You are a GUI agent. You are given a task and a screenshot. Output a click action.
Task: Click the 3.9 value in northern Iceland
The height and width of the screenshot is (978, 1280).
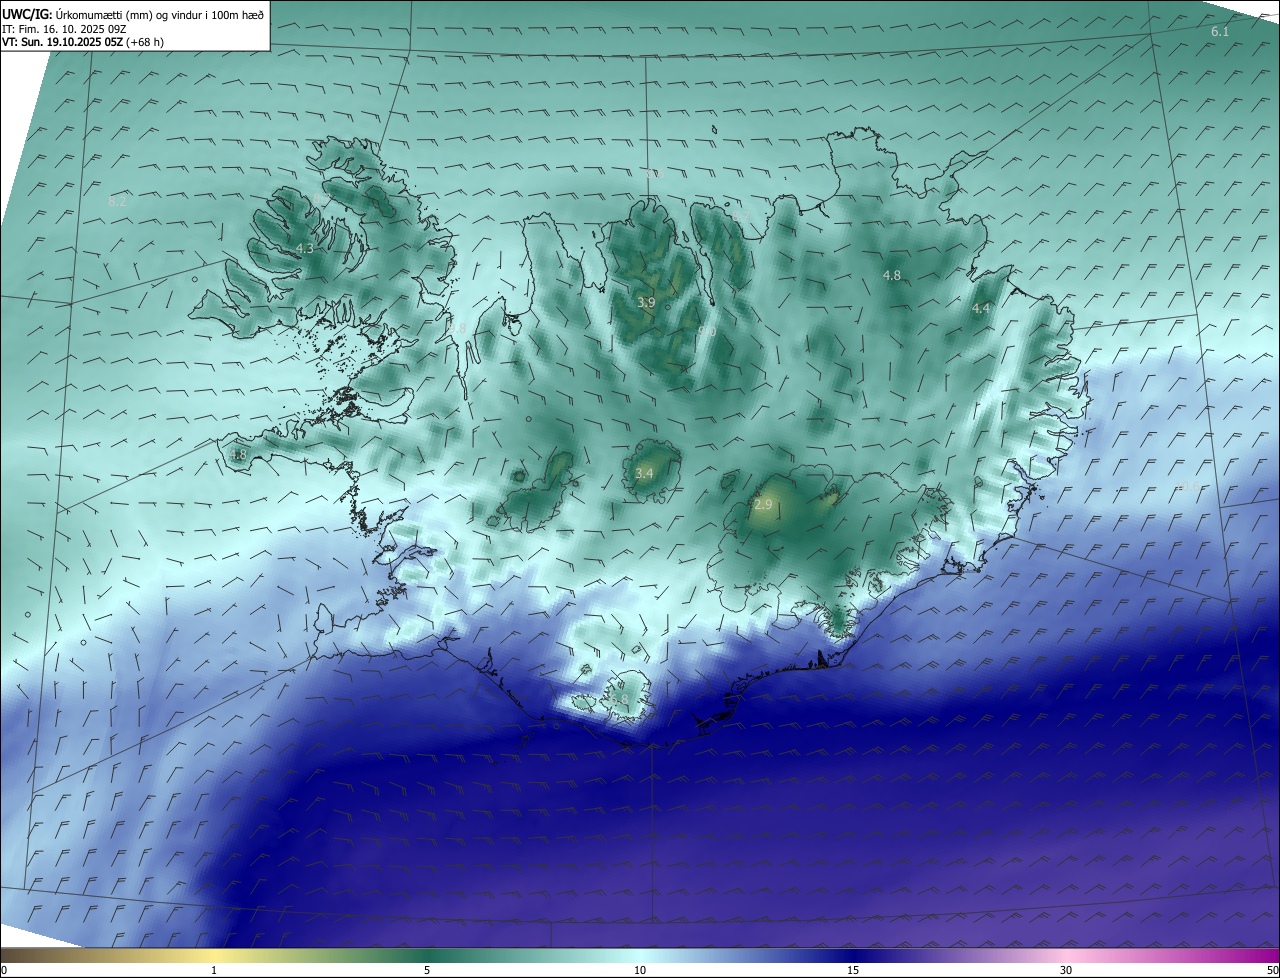(646, 302)
